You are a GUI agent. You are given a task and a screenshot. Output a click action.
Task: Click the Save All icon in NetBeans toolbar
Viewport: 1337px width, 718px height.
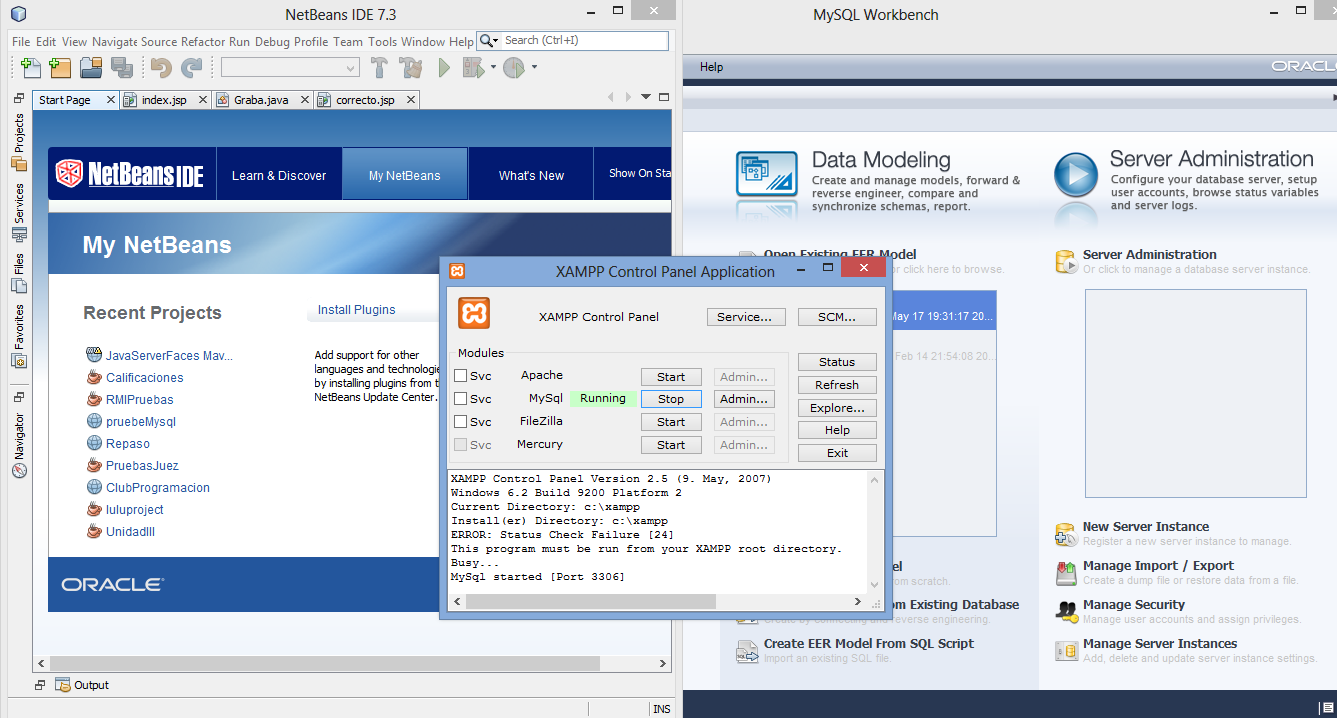[122, 68]
